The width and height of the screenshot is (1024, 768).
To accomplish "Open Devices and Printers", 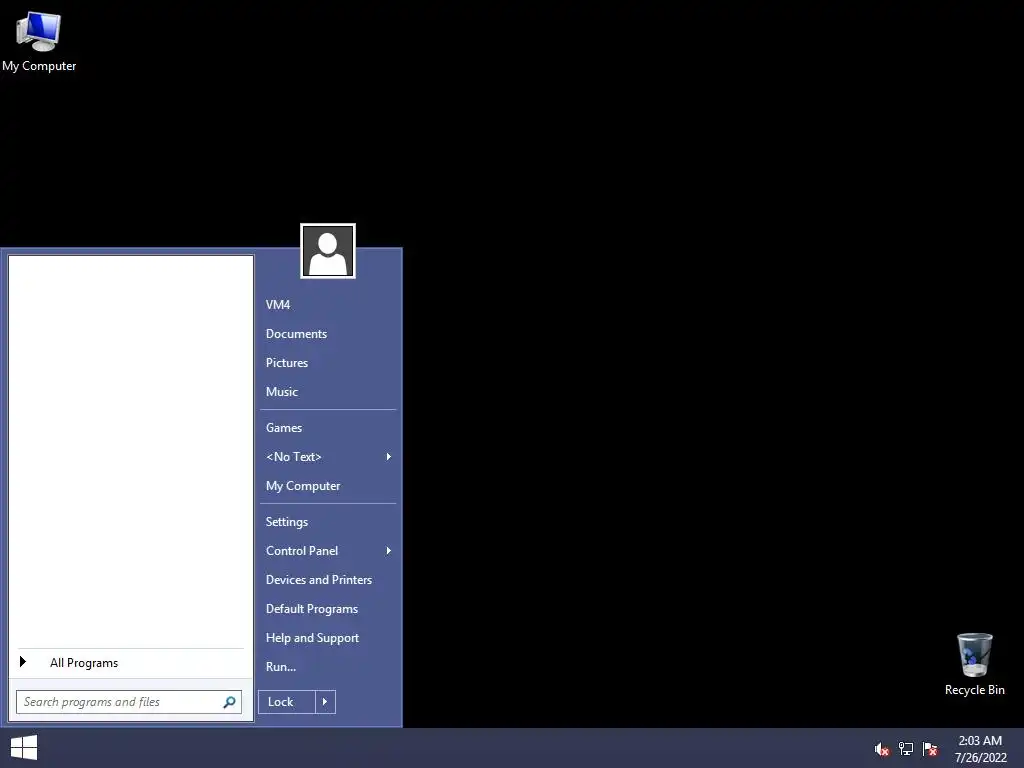I will (x=328, y=580).
